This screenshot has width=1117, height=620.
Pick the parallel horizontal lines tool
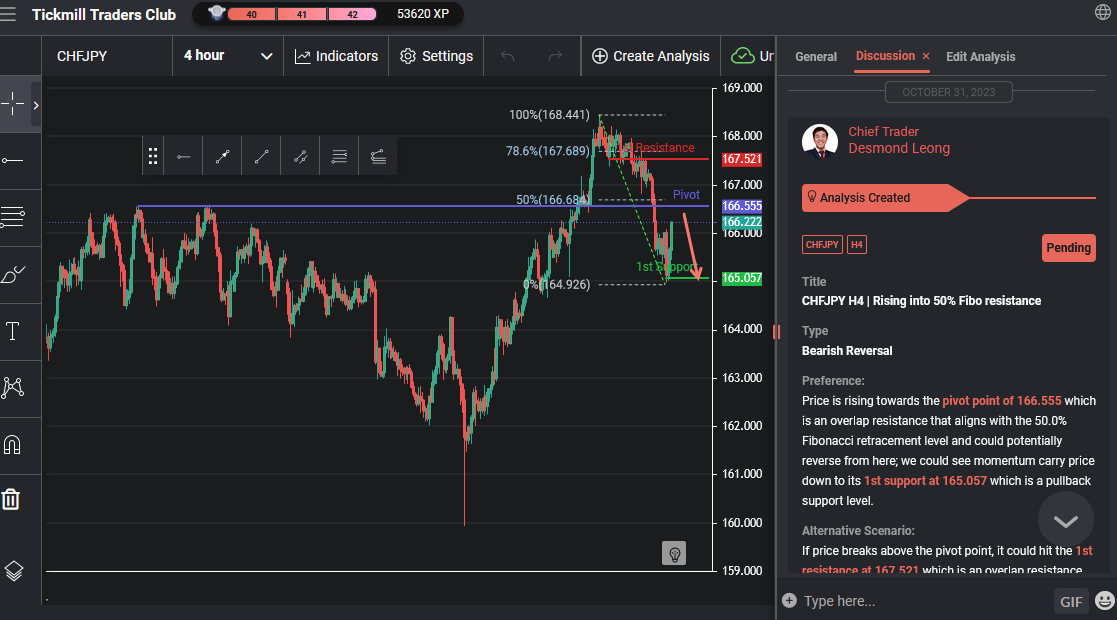point(339,156)
